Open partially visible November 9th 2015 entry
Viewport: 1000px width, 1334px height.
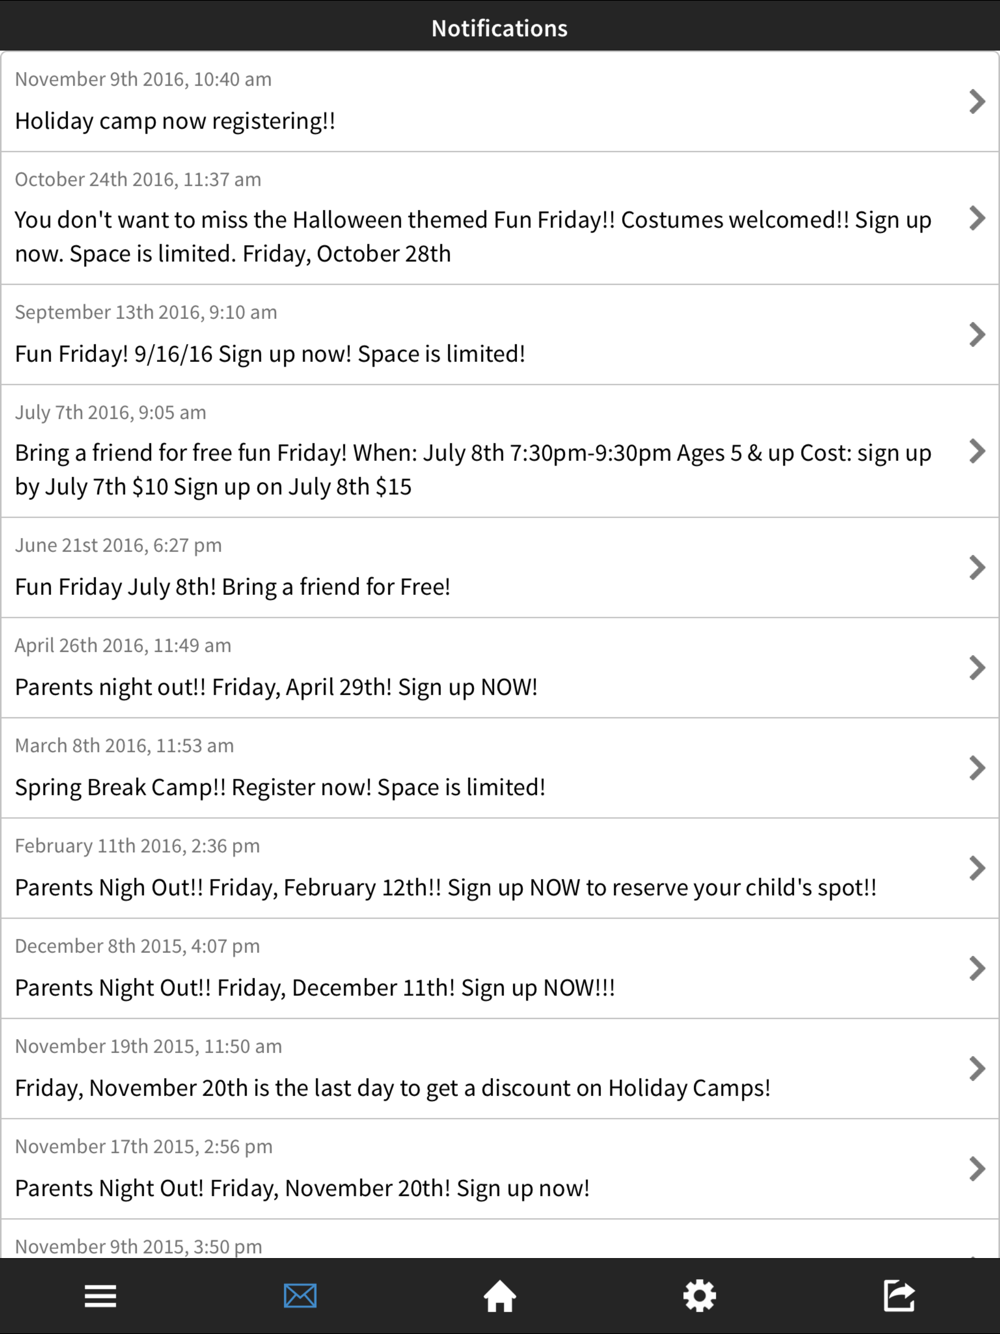(x=500, y=1239)
